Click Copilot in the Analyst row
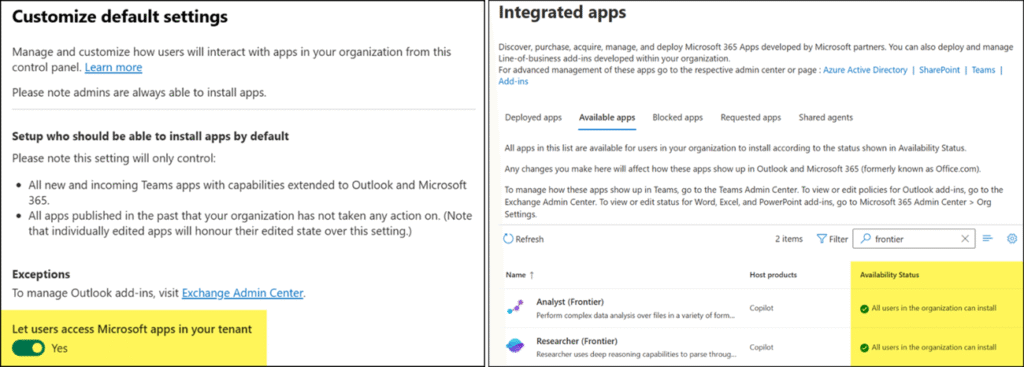This screenshot has width=1024, height=367. coord(760,308)
